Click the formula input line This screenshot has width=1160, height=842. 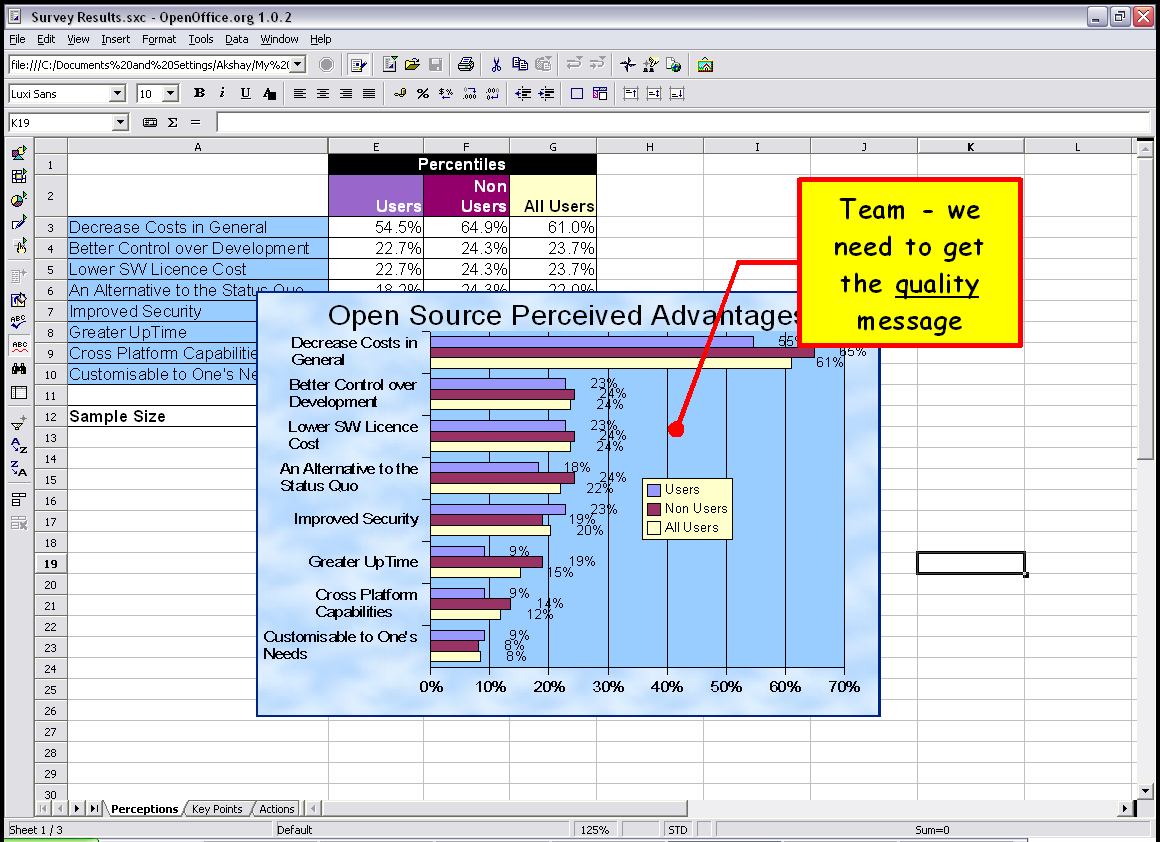click(x=680, y=122)
